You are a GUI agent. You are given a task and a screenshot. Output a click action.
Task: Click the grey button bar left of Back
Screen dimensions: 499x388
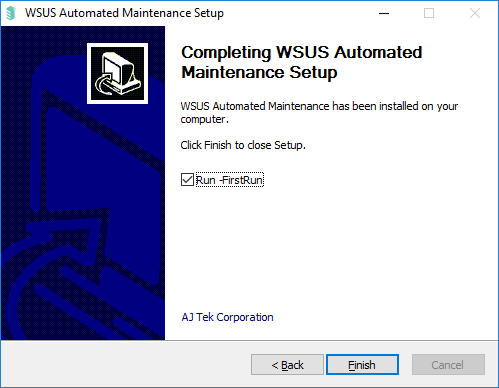click(x=125, y=365)
